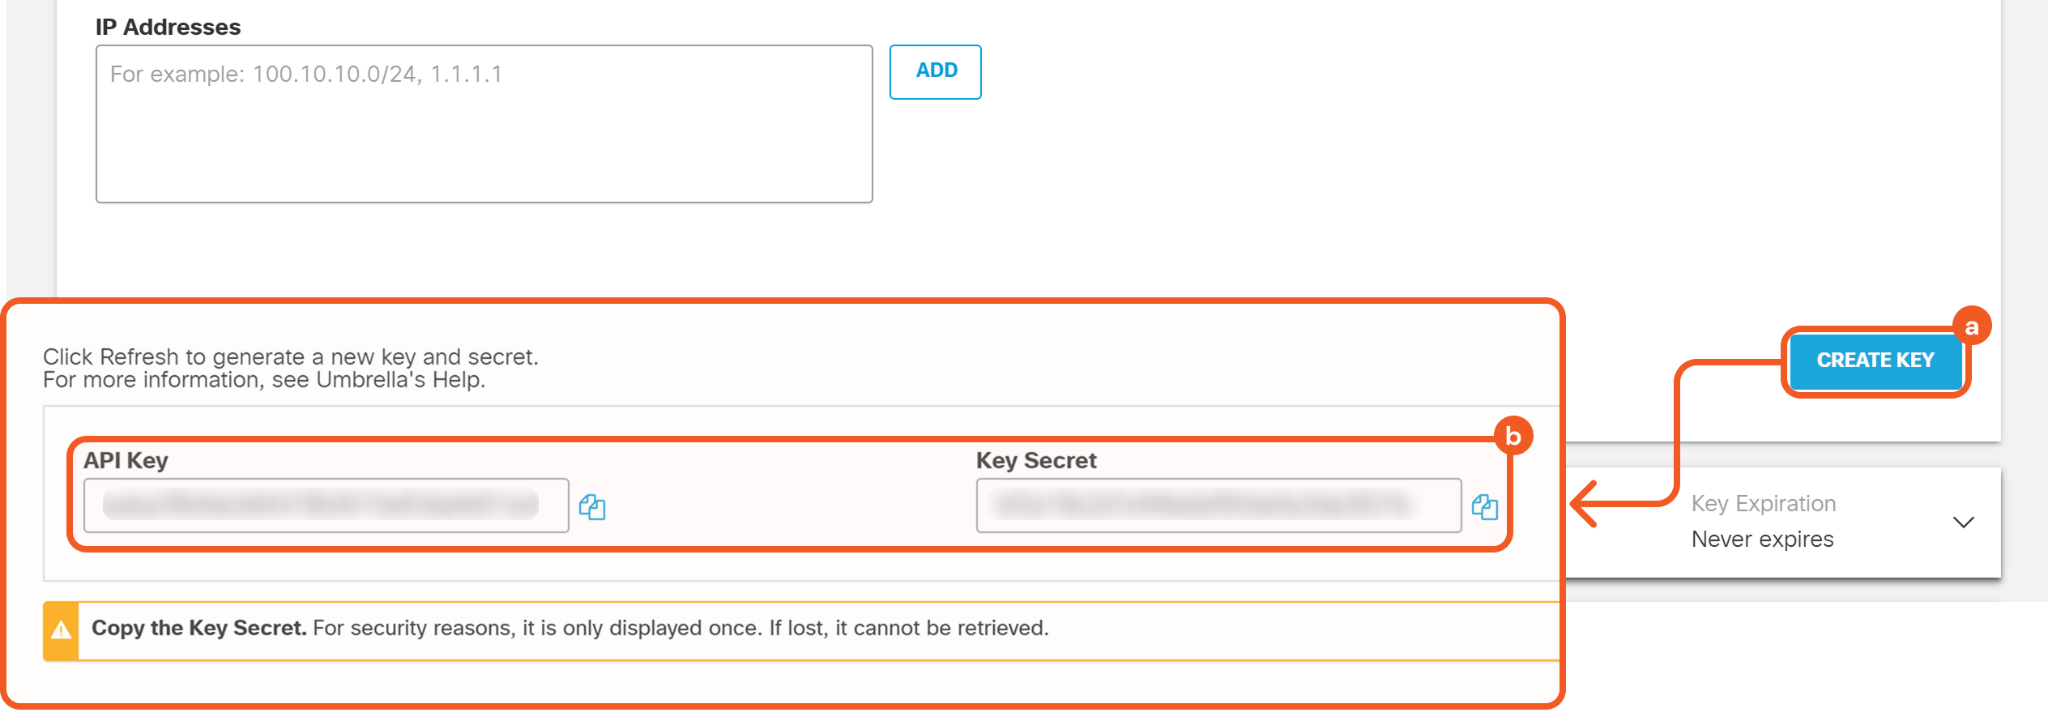Click the orange "a" callout badge
Viewport: 2048px width, 710px height.
[x=1971, y=327]
